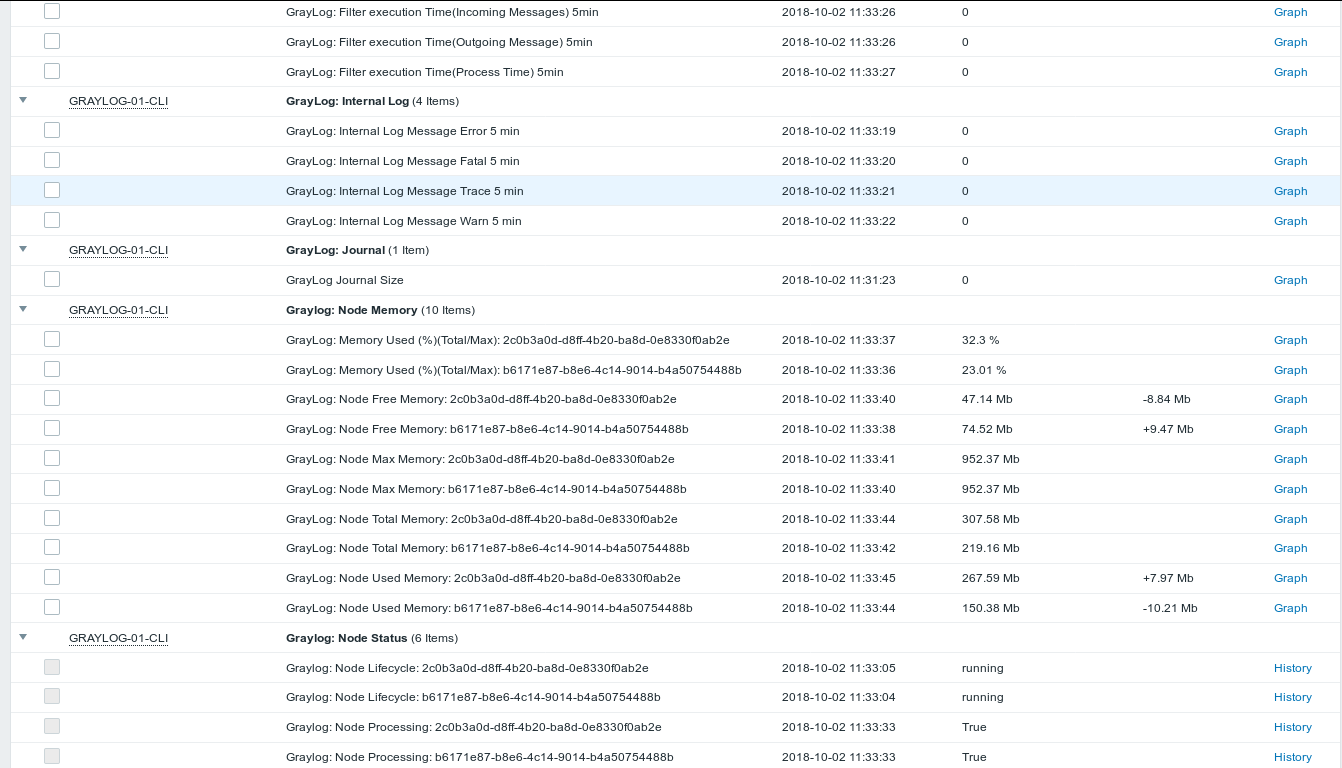Tick the GrayLog Journal Size checkbox
The width and height of the screenshot is (1342, 768).
(x=52, y=279)
